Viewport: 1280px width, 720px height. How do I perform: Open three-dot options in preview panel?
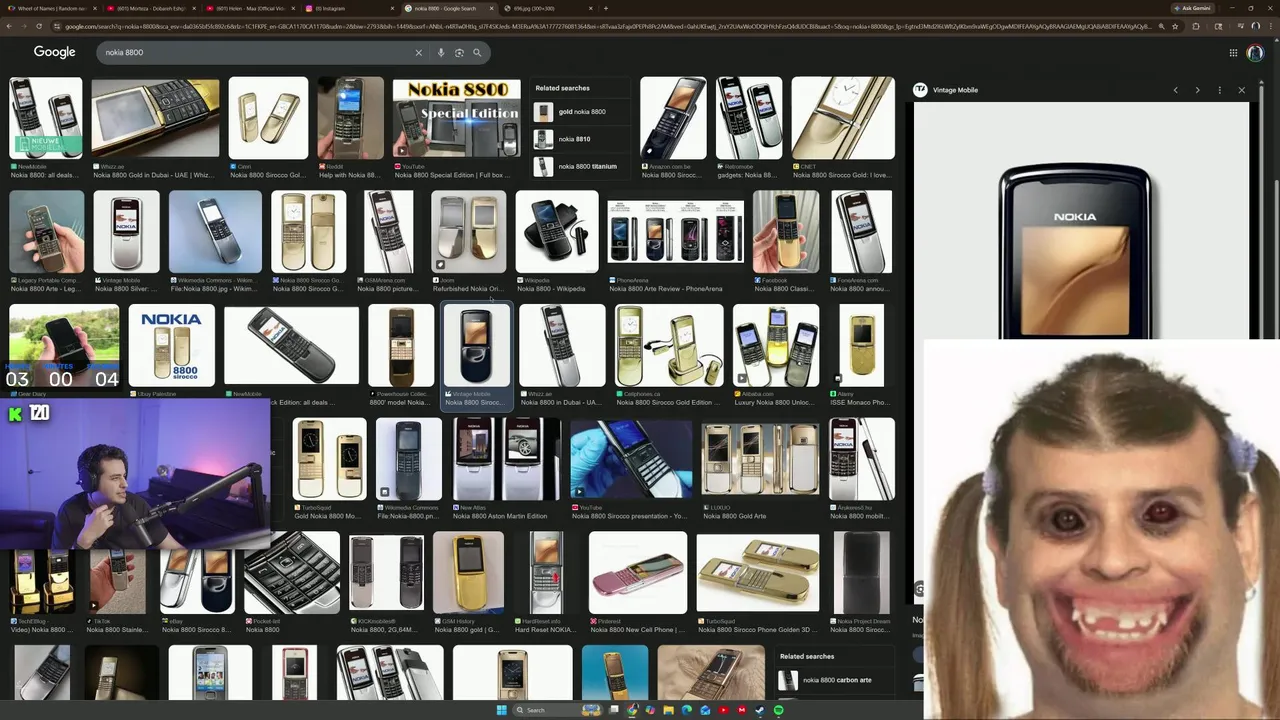point(1219,90)
